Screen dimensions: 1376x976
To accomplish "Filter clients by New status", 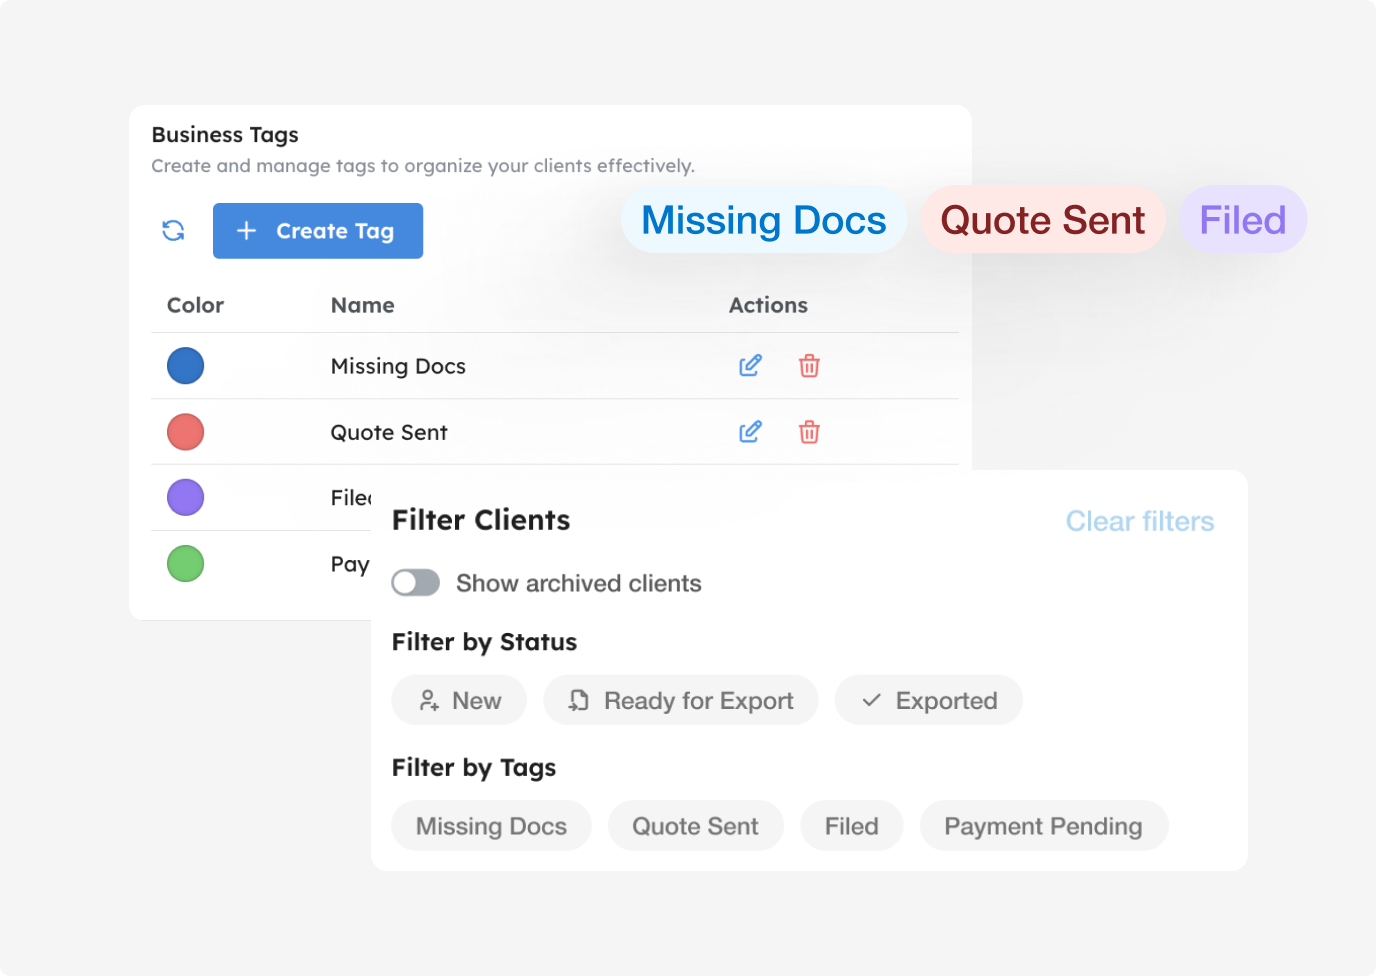I will coord(459,700).
